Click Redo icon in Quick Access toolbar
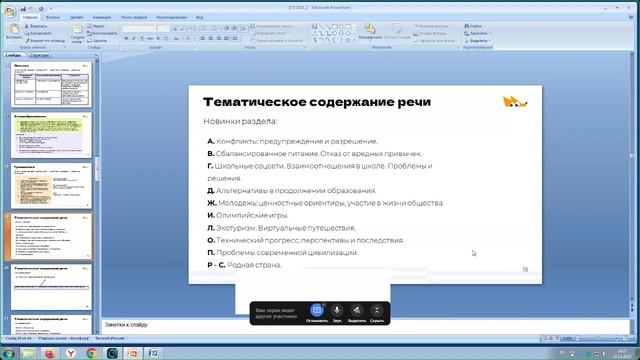Screen dimensions: 640x360 point(41,9)
